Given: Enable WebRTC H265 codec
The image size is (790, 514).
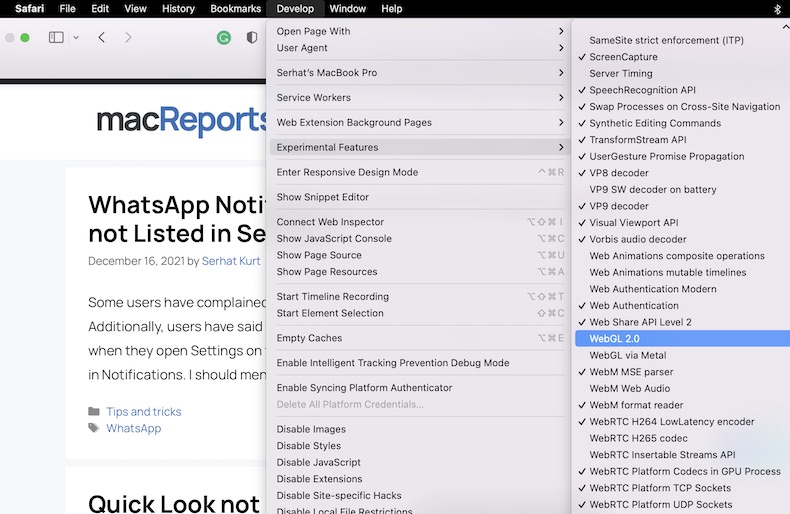Looking at the screenshot, I should pos(682,438).
